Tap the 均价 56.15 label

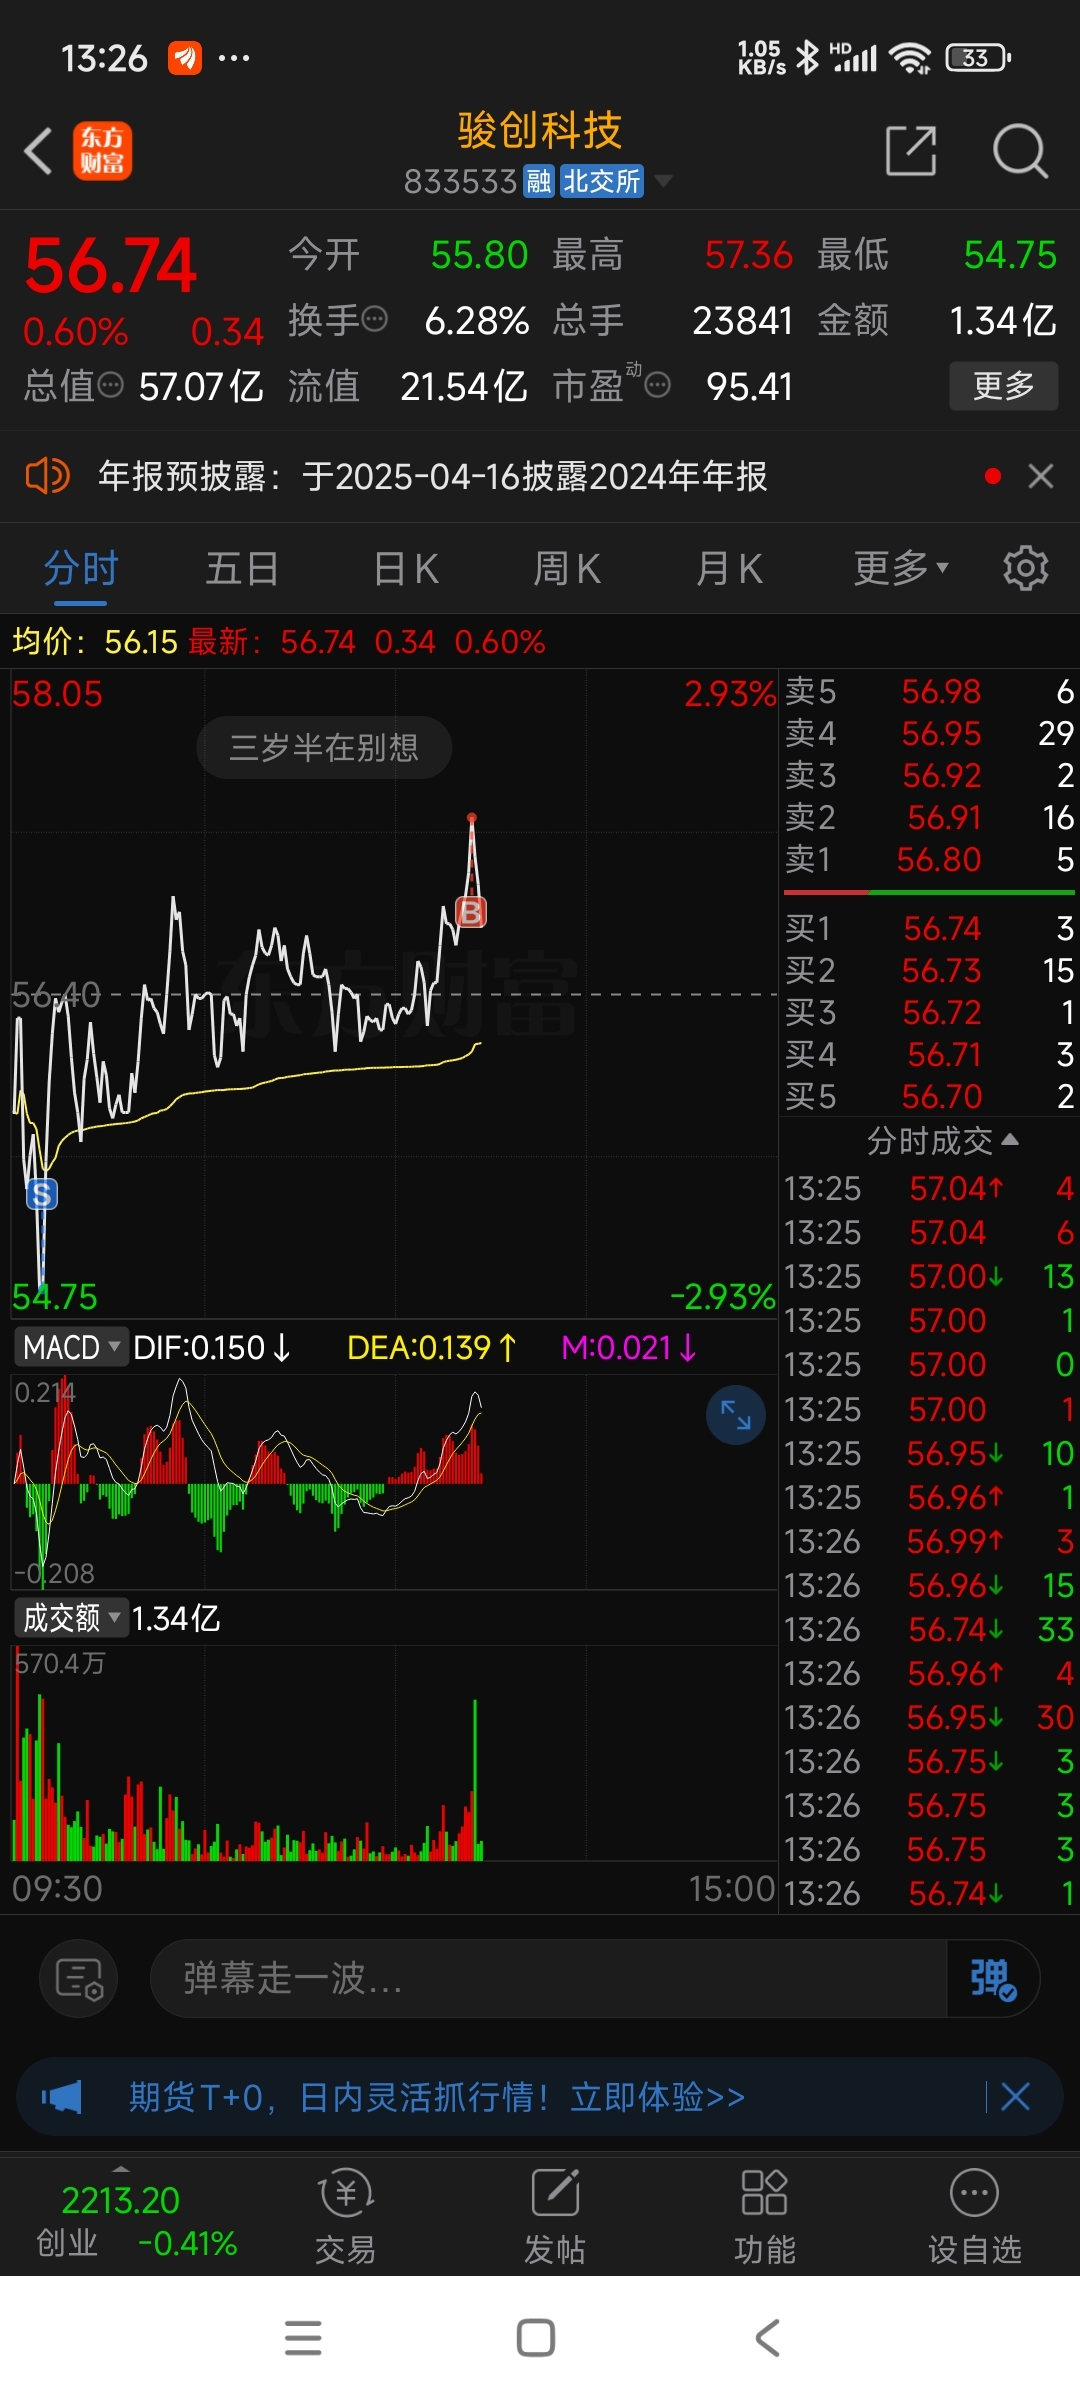[x=95, y=642]
